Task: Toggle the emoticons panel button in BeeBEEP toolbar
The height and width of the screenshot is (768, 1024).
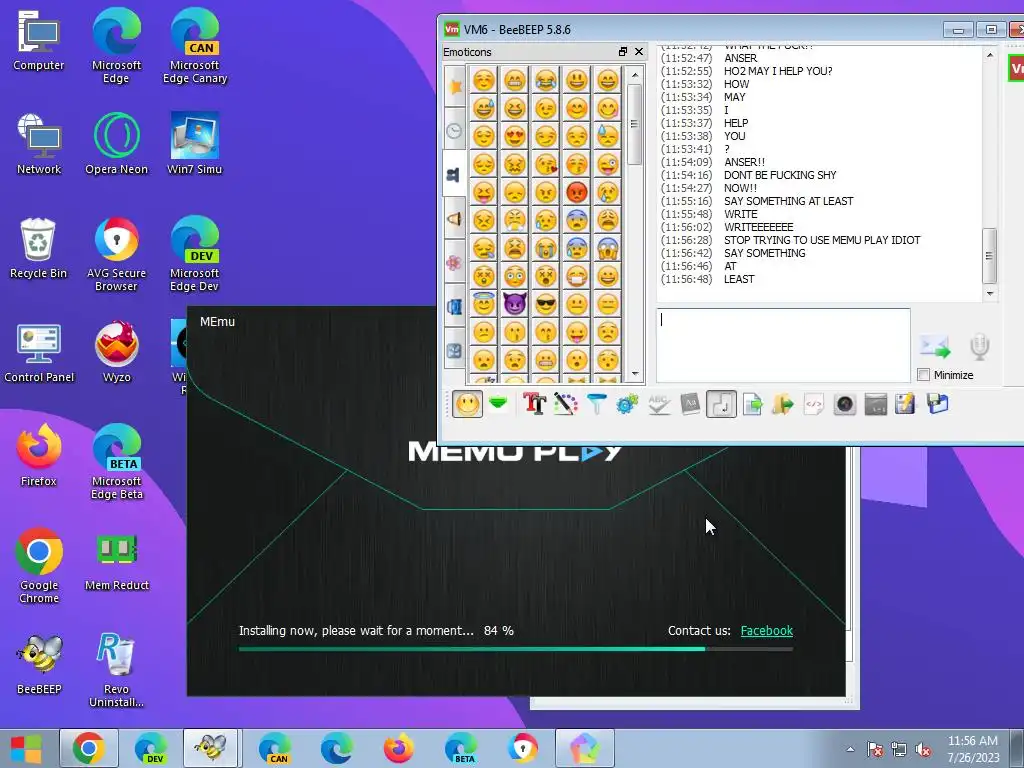Action: pyautogui.click(x=467, y=404)
